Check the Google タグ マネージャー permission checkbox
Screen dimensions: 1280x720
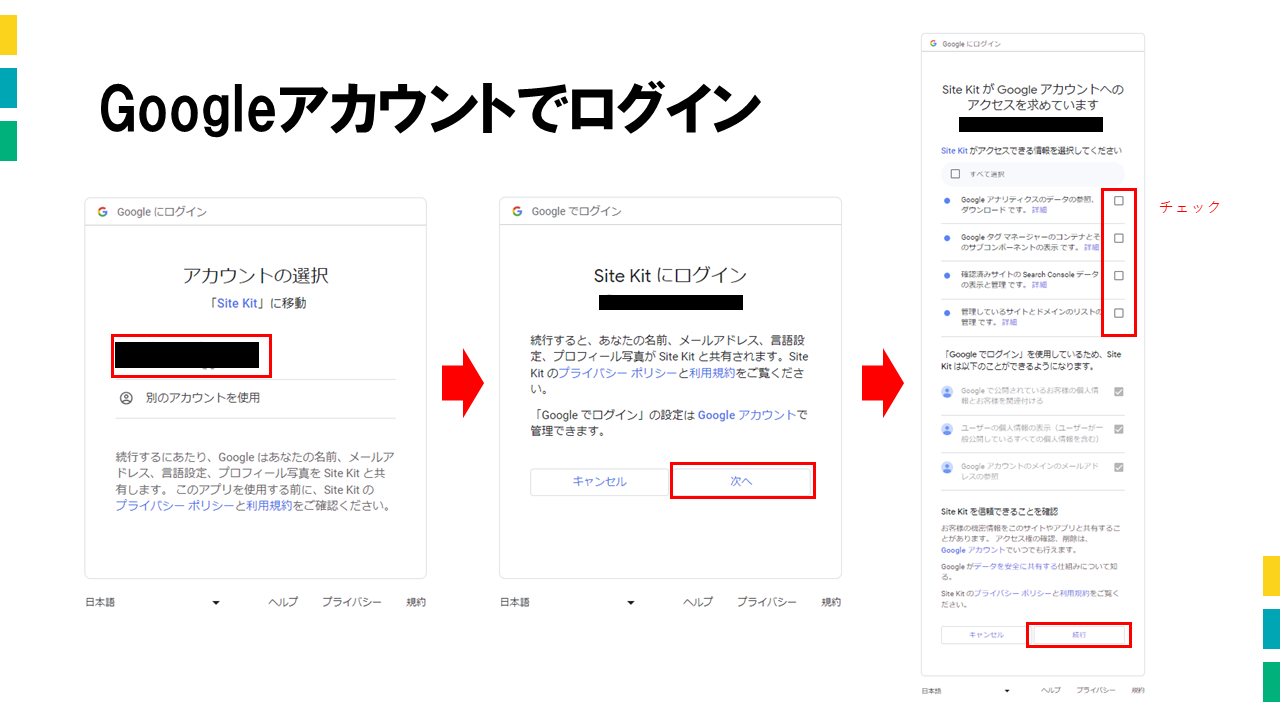(x=1119, y=238)
